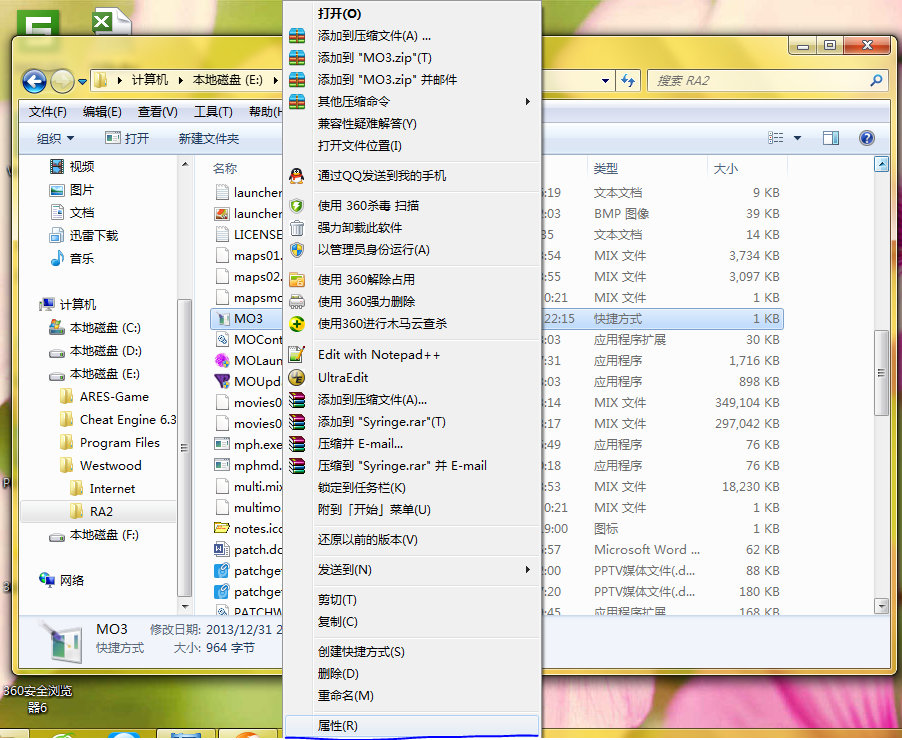Click the file list scroll-down arrow
The height and width of the screenshot is (740, 902).
[881, 605]
